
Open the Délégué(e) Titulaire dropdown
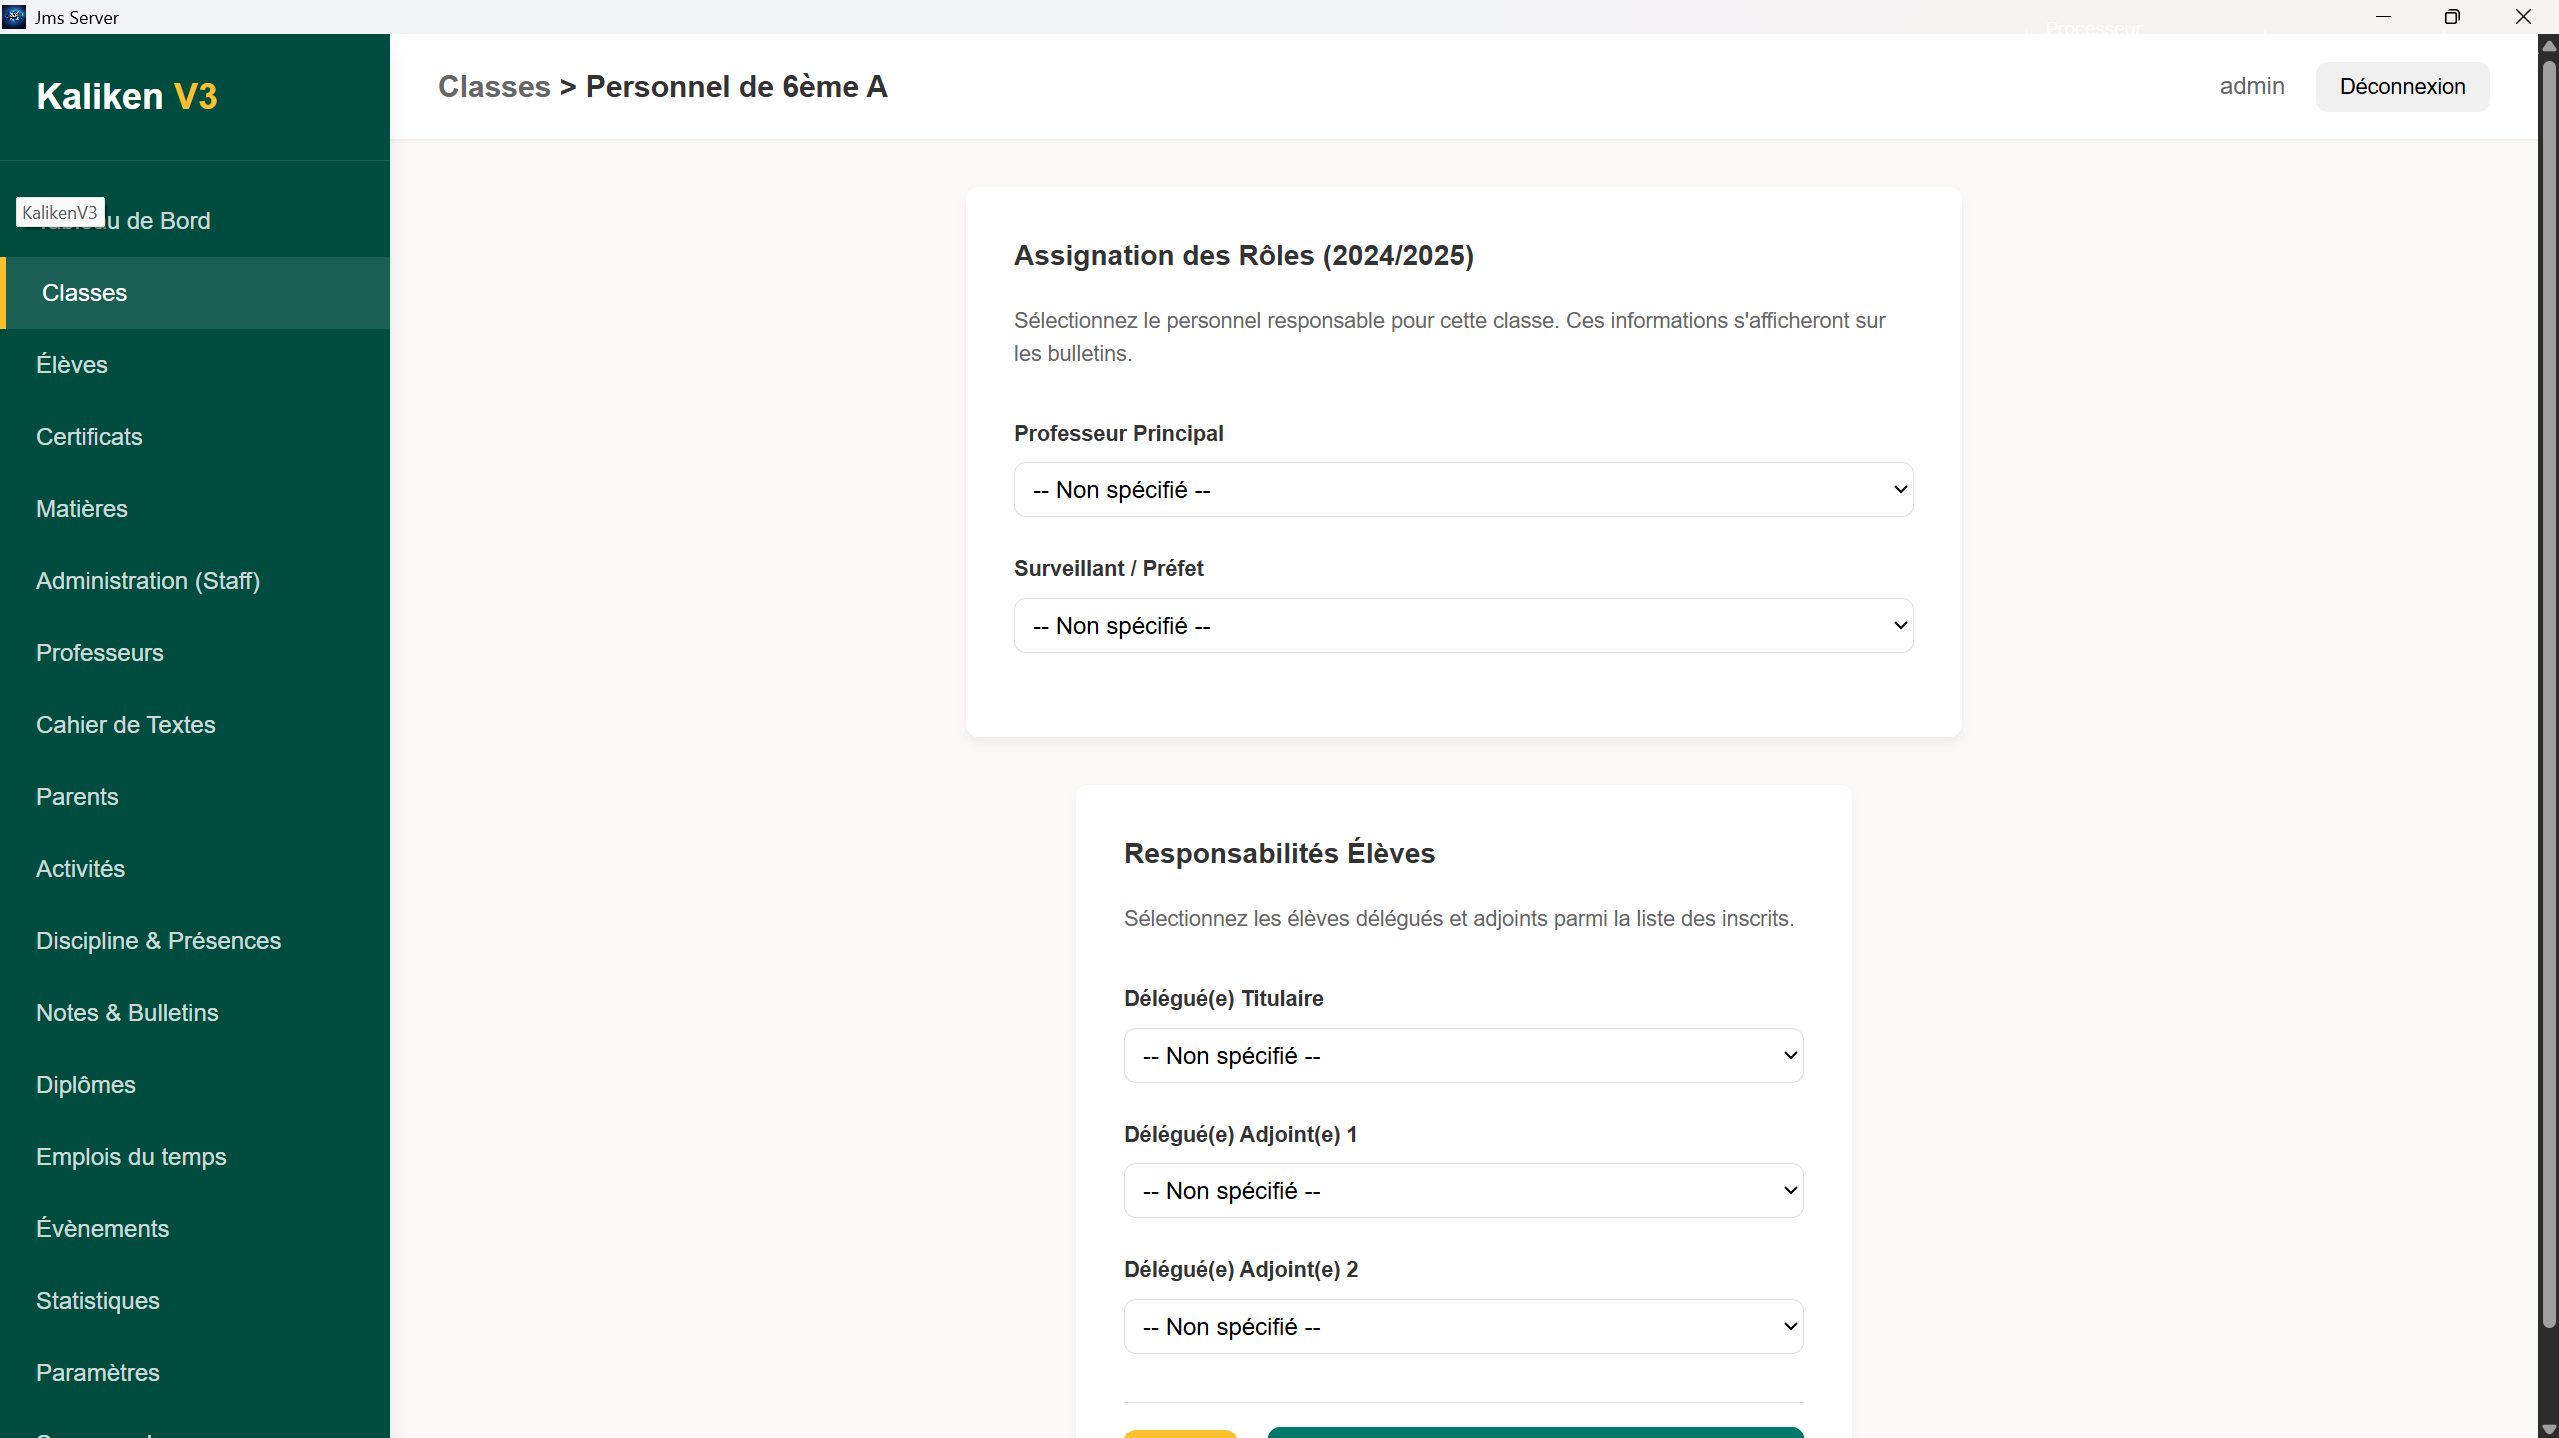tap(1462, 1056)
